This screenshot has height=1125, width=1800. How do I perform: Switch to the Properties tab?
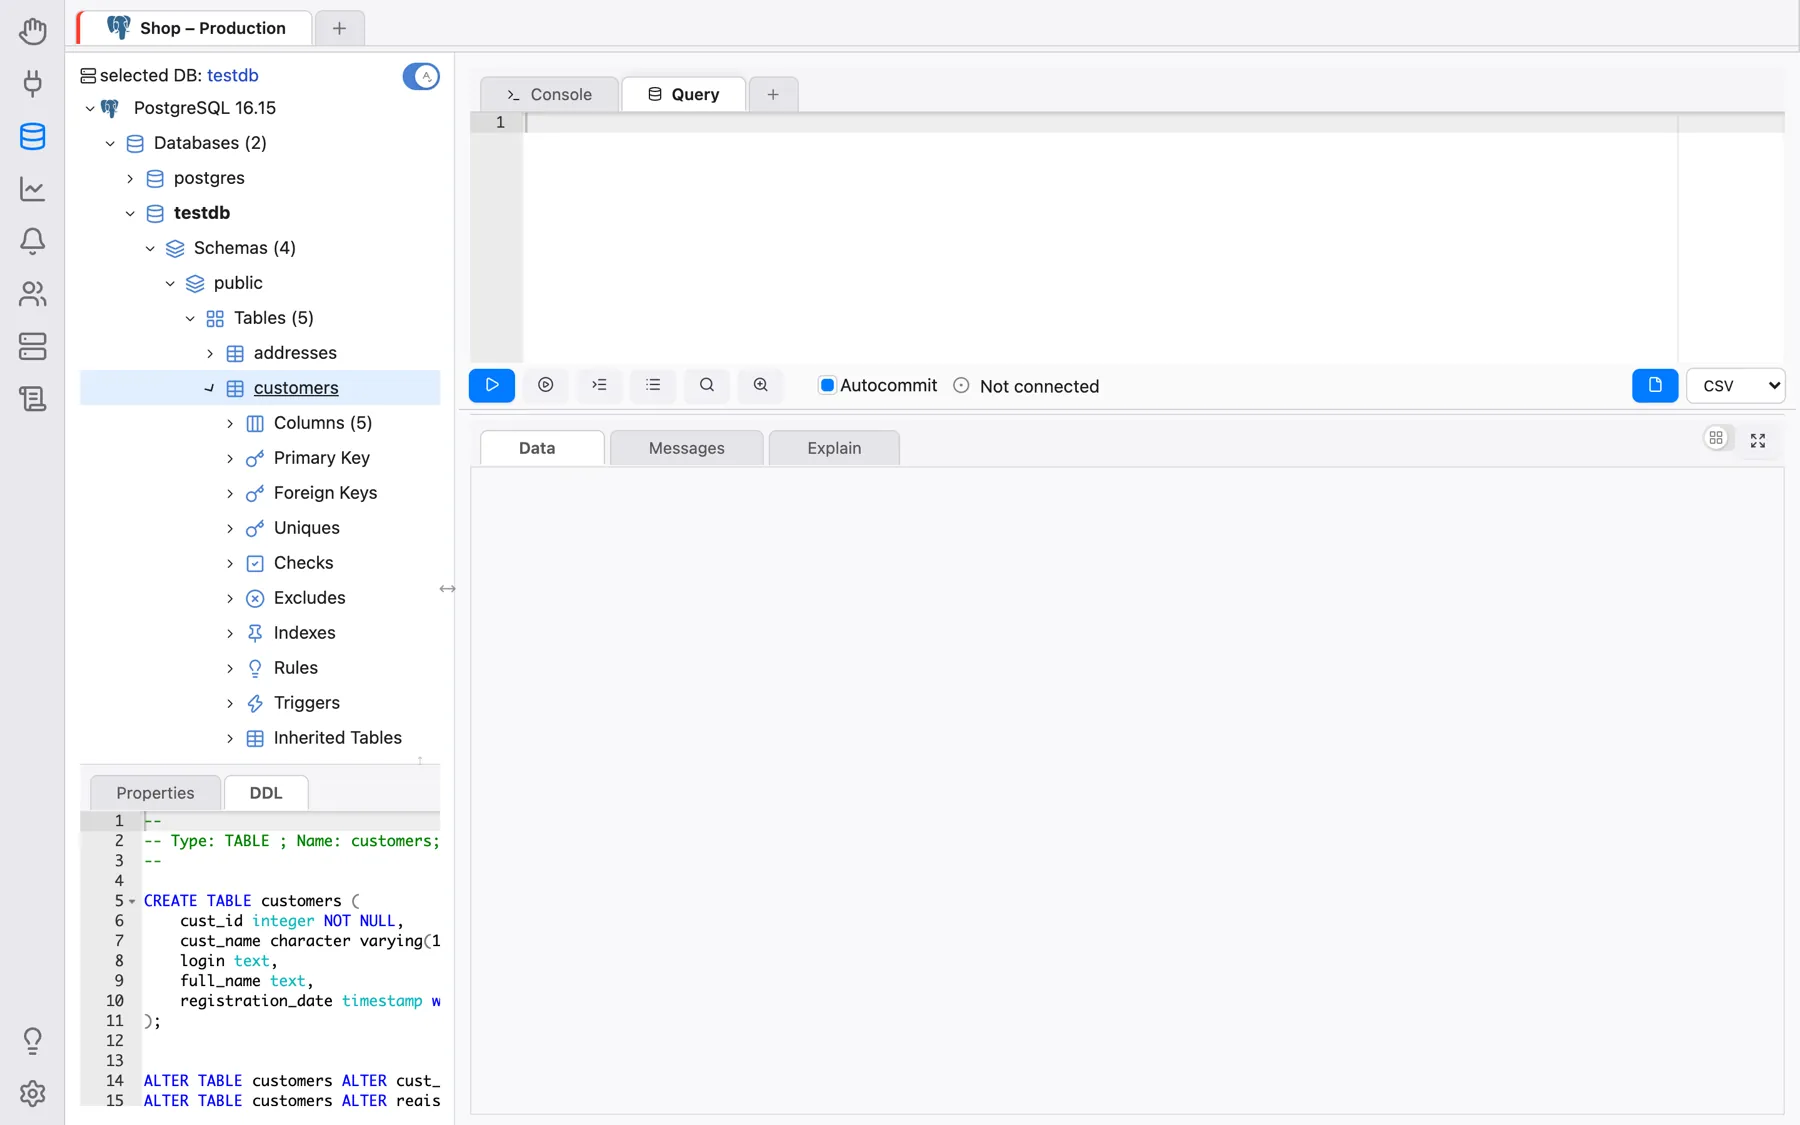tap(155, 793)
